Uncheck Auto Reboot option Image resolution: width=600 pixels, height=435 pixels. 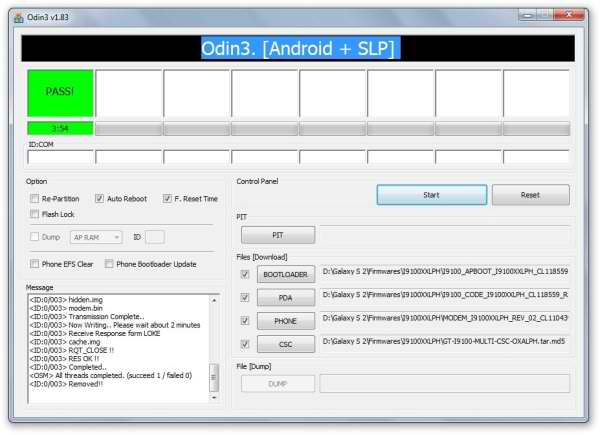coord(99,199)
